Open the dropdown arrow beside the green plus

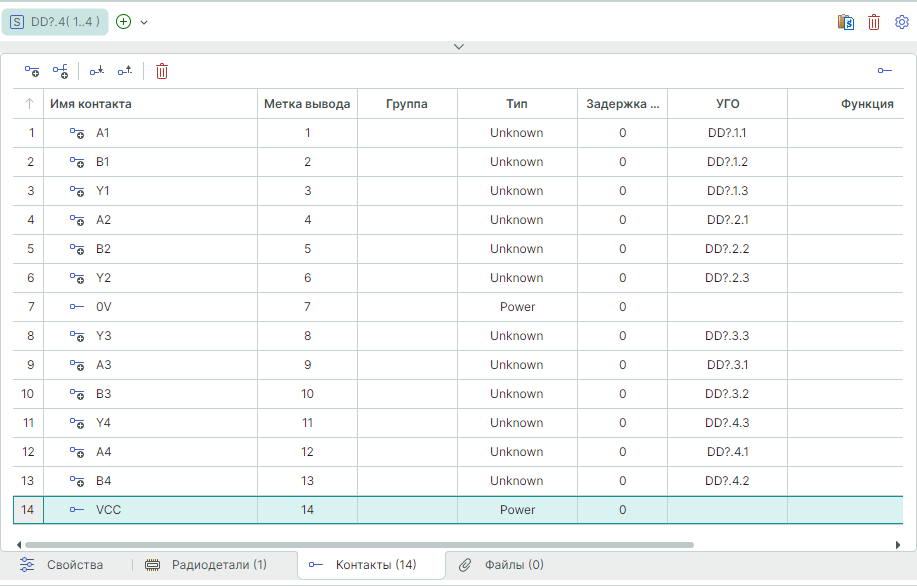click(x=144, y=22)
